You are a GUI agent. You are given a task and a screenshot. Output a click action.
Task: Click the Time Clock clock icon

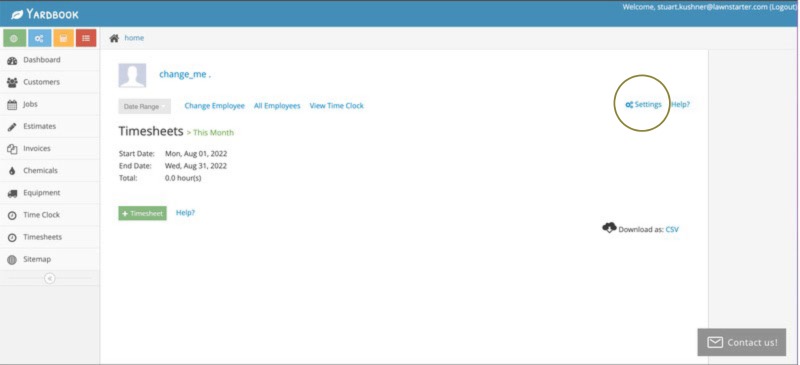(12, 215)
